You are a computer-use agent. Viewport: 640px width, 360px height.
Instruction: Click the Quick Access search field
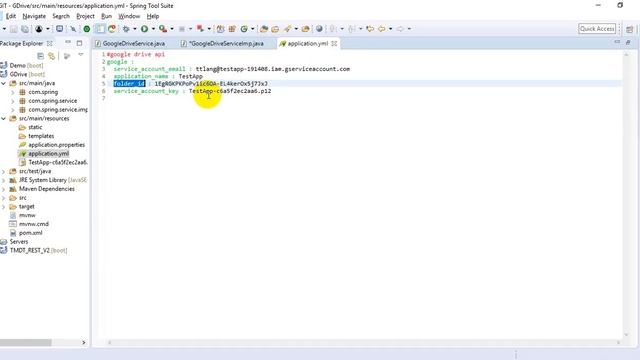[x=597, y=29]
